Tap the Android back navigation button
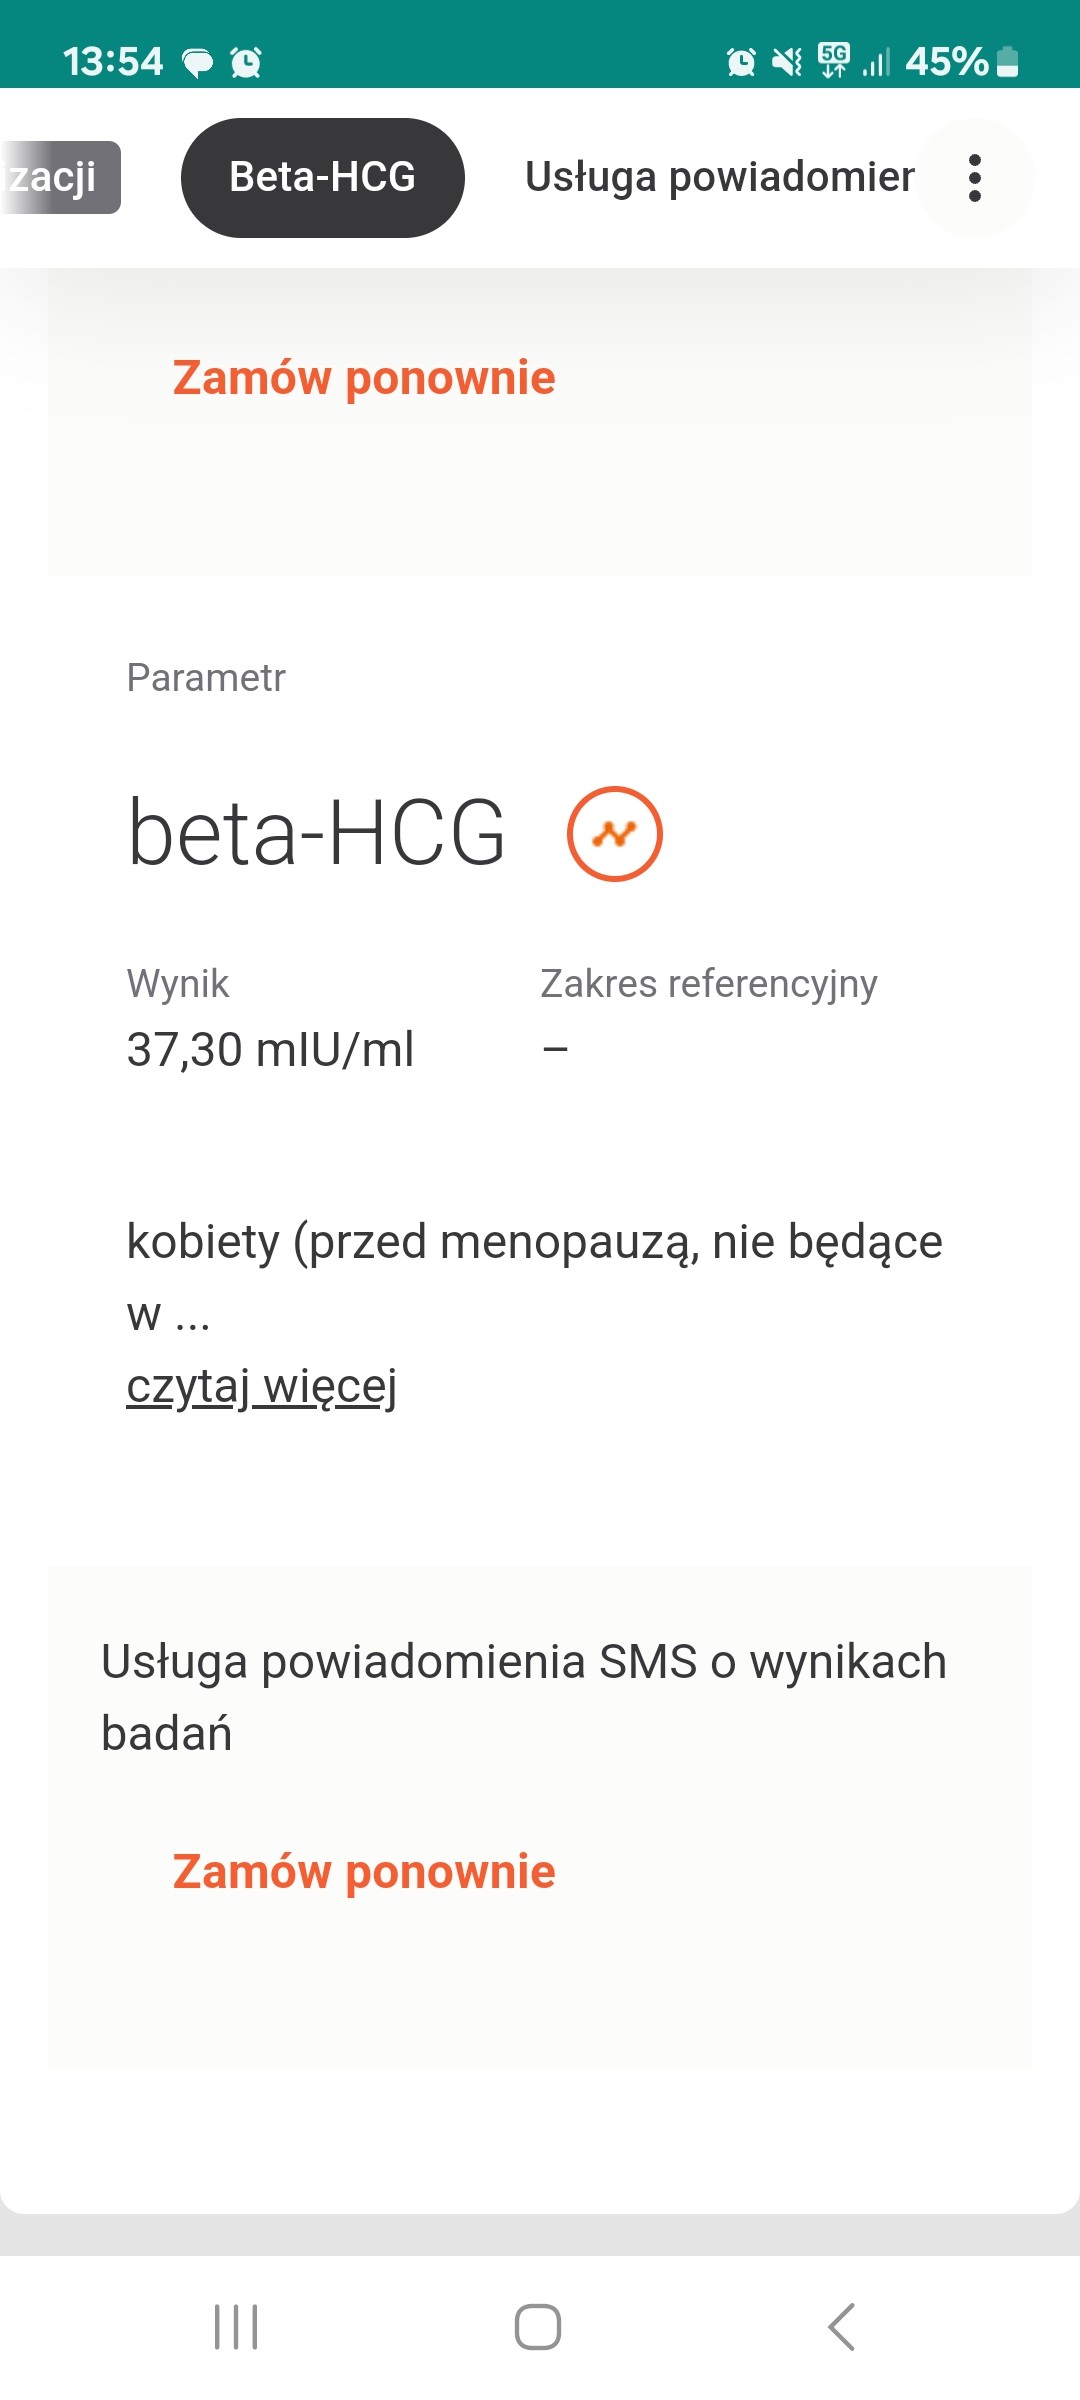Screen dimensions: 1080x2400 pos(842,2326)
